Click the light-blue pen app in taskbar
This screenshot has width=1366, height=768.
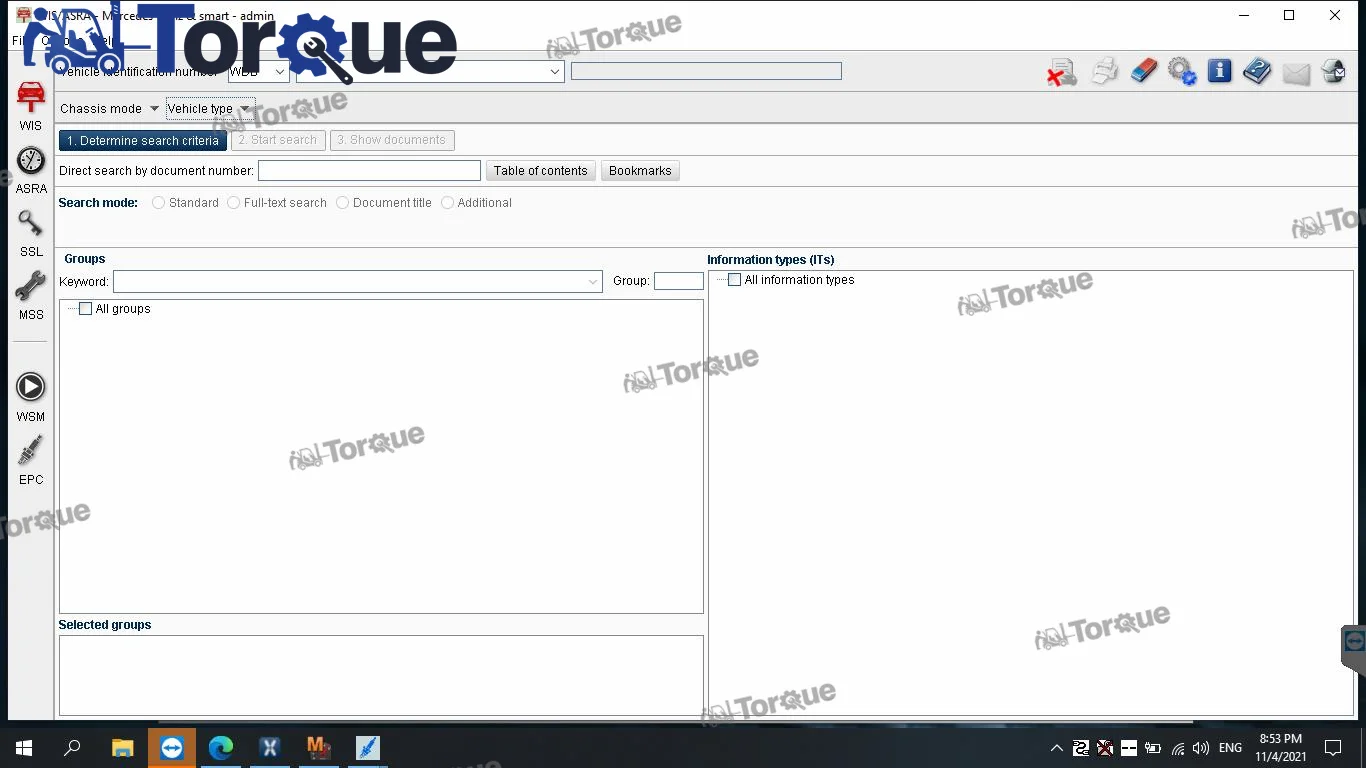coord(368,747)
